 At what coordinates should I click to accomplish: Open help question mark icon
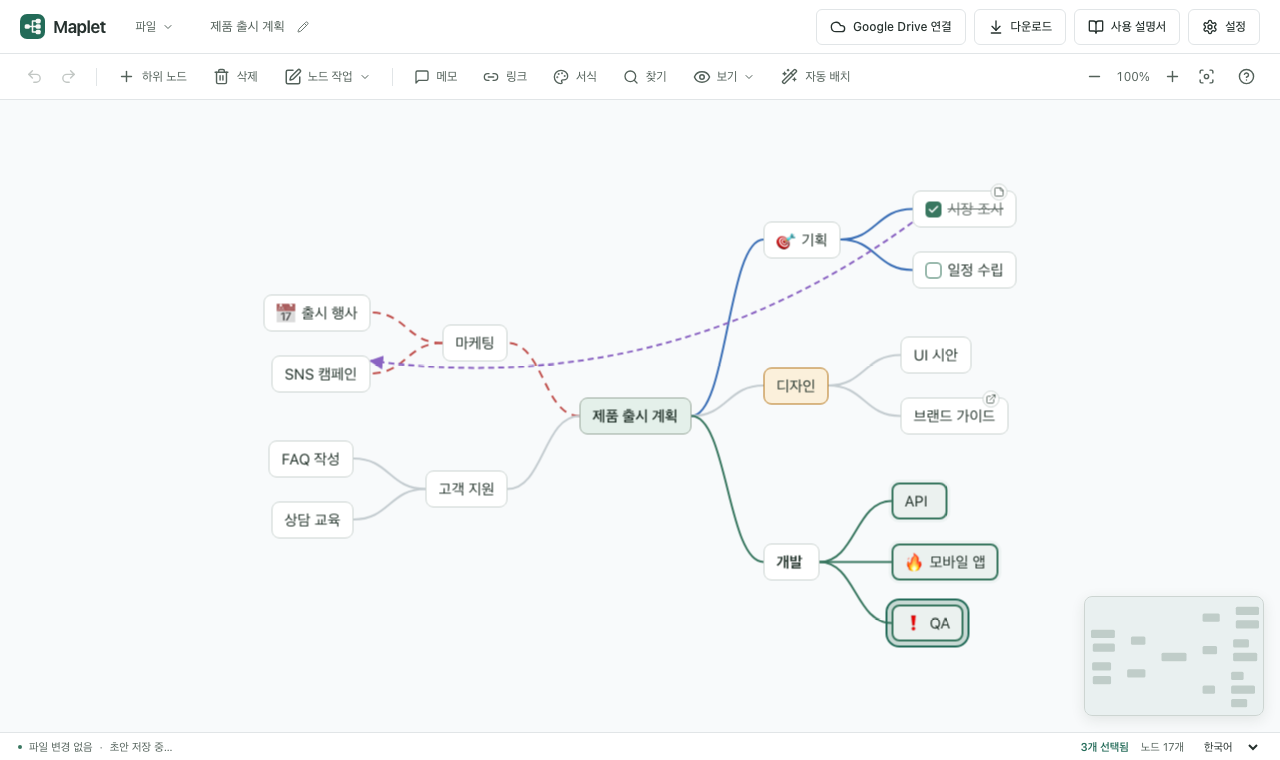click(1246, 77)
